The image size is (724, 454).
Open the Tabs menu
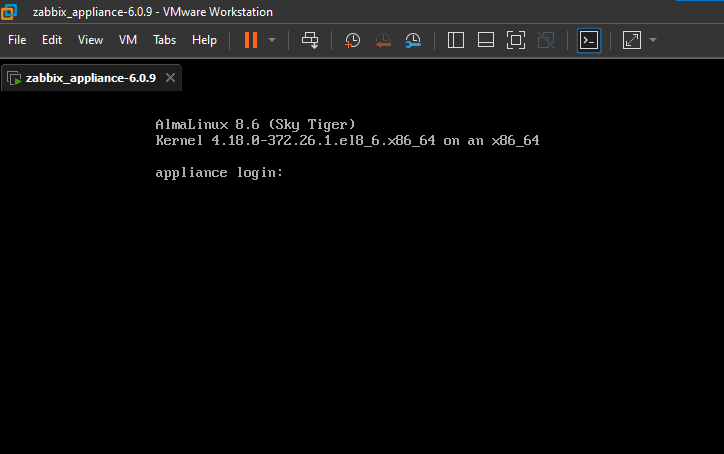click(164, 40)
